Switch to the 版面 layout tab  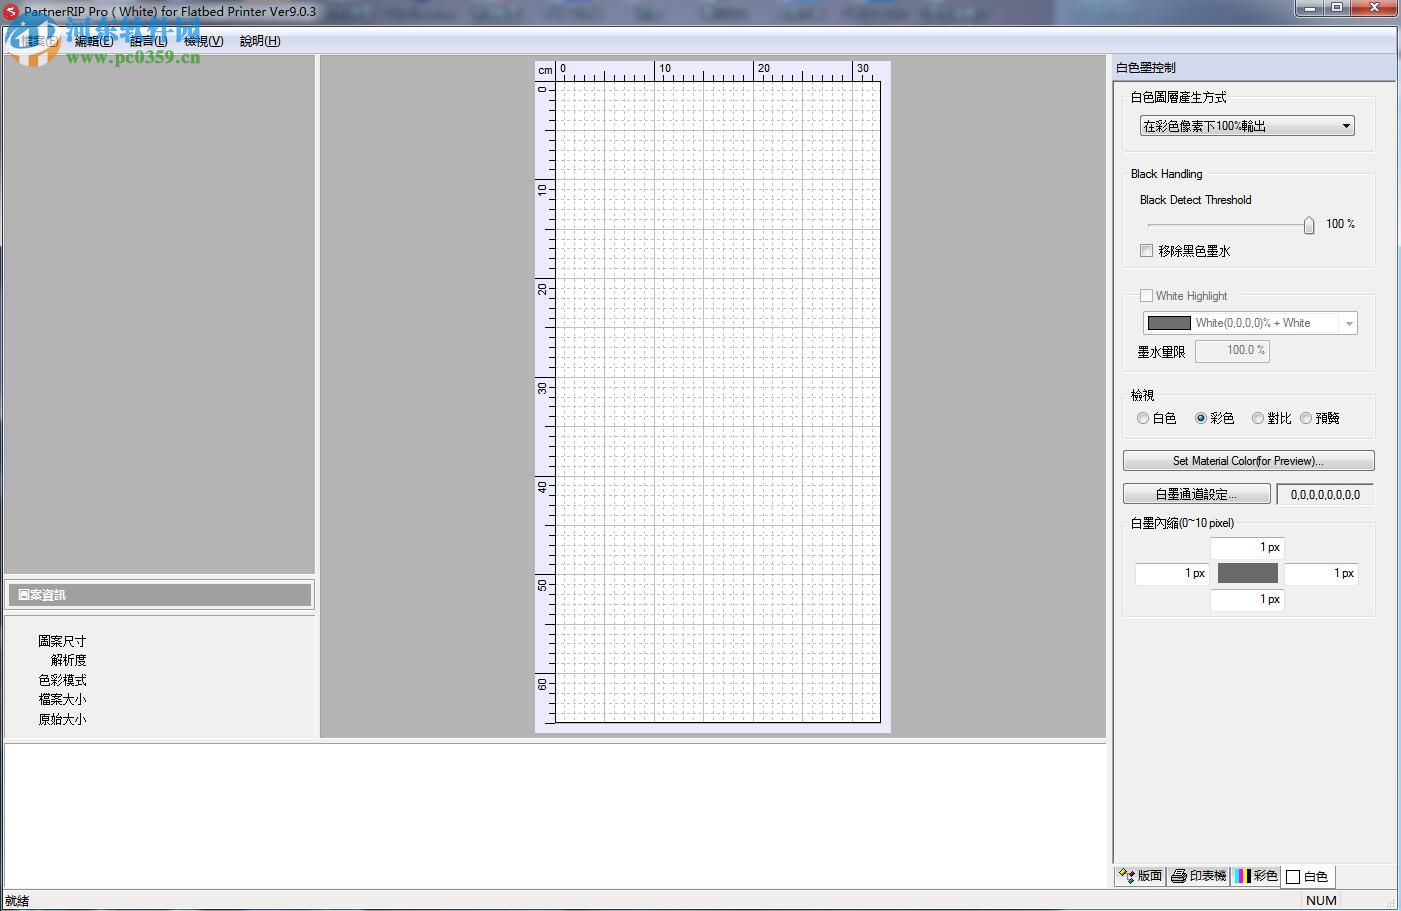(1141, 876)
